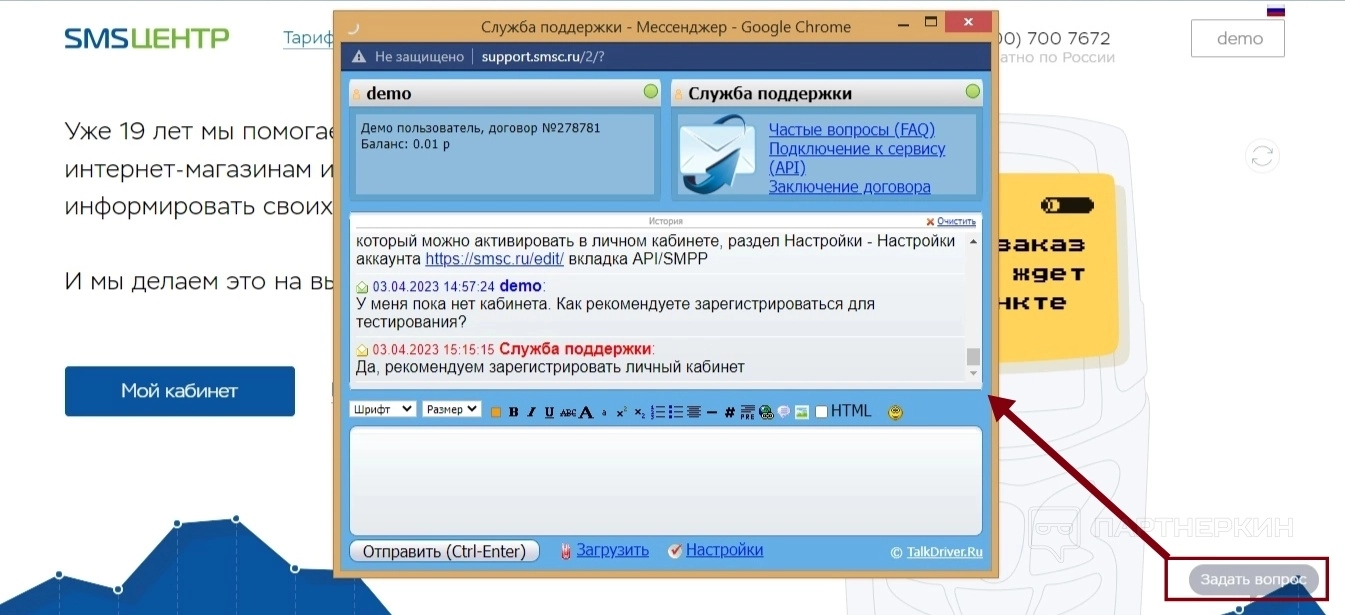Image resolution: width=1345 pixels, height=615 pixels.
Task: Open the smsc.ru/edit link in chat history
Action: click(x=495, y=258)
